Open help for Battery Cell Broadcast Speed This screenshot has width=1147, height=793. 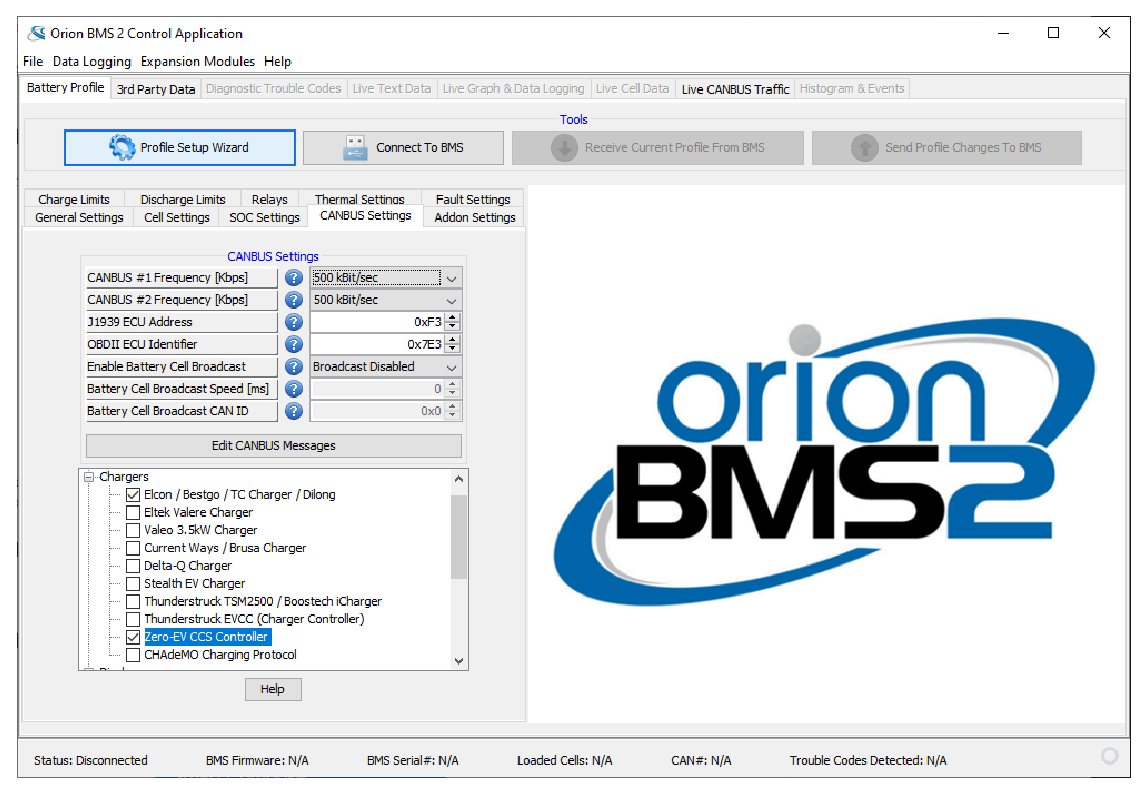tap(293, 389)
